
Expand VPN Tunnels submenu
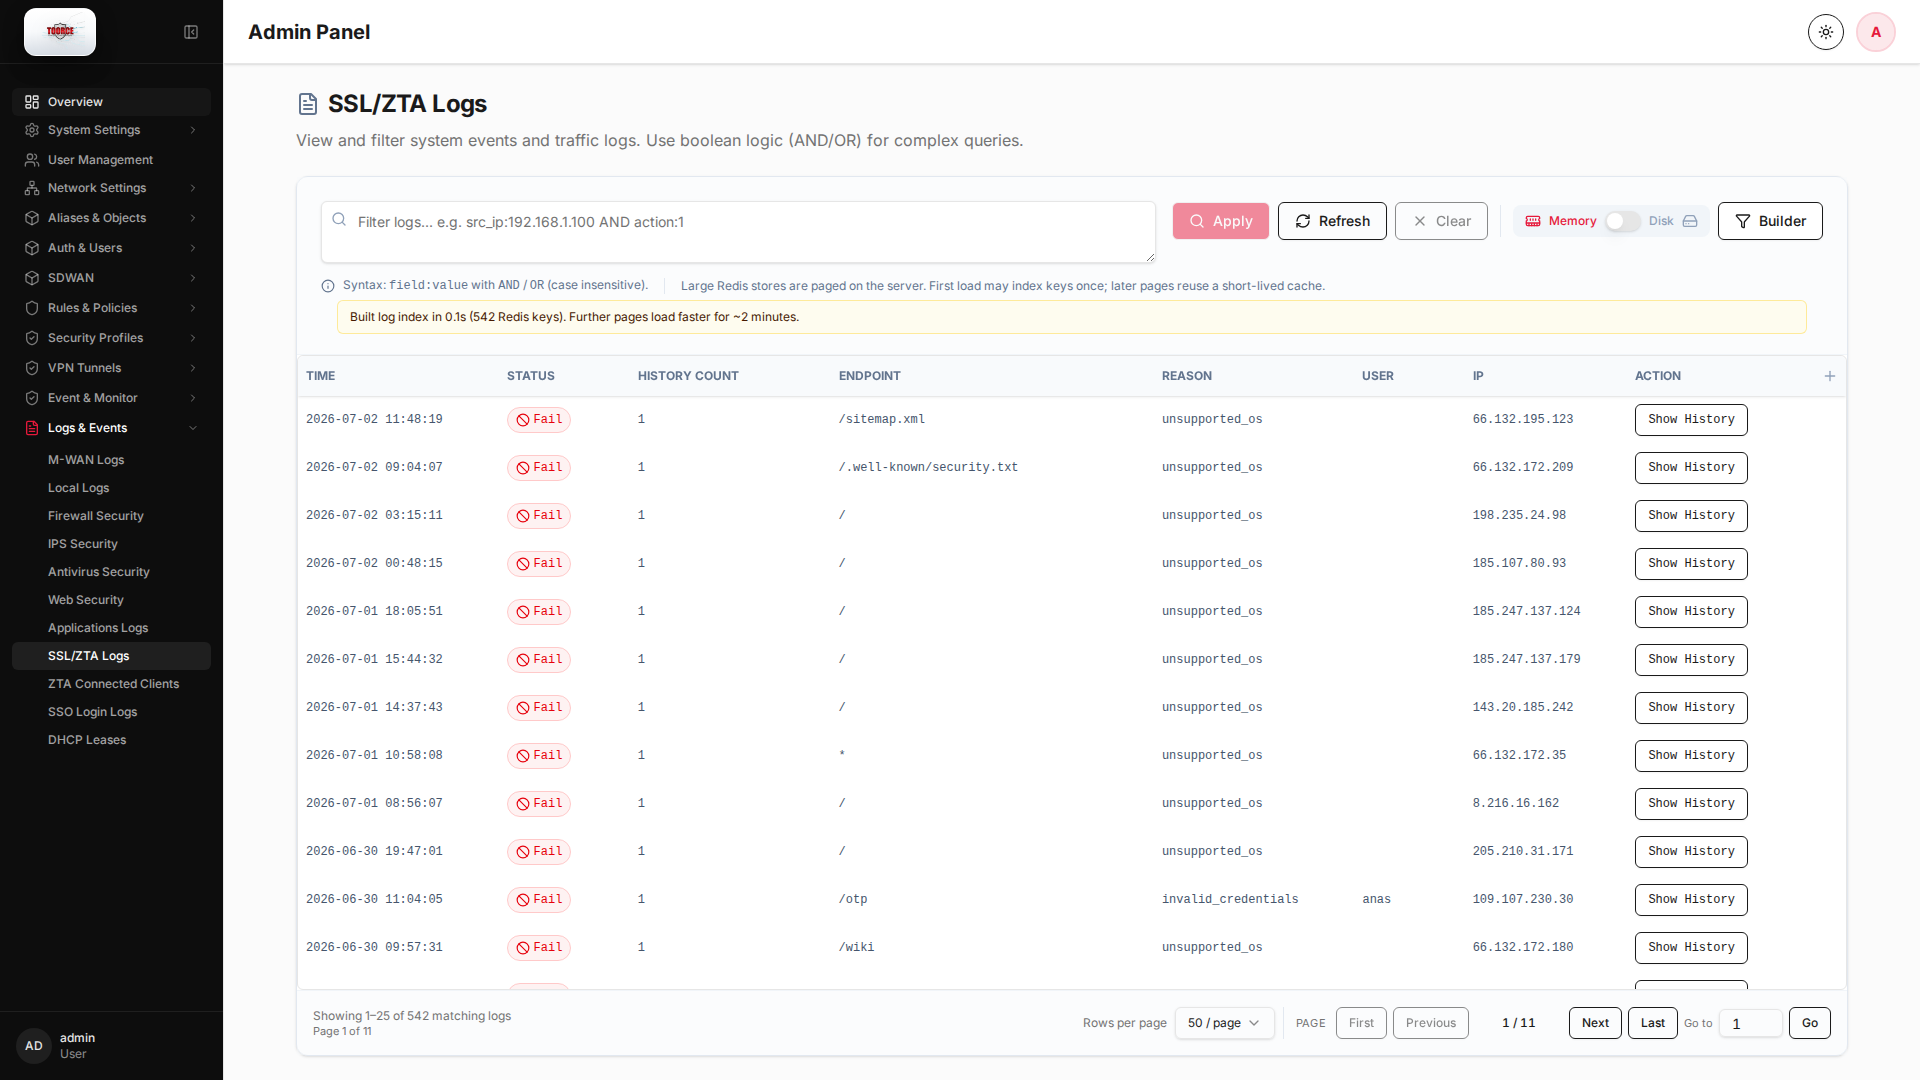click(193, 368)
